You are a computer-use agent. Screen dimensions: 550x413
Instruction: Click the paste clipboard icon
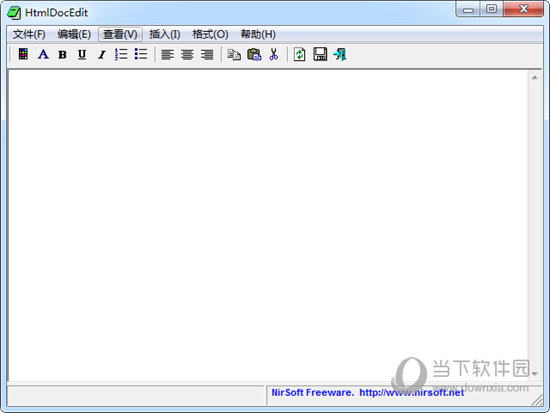tap(254, 54)
